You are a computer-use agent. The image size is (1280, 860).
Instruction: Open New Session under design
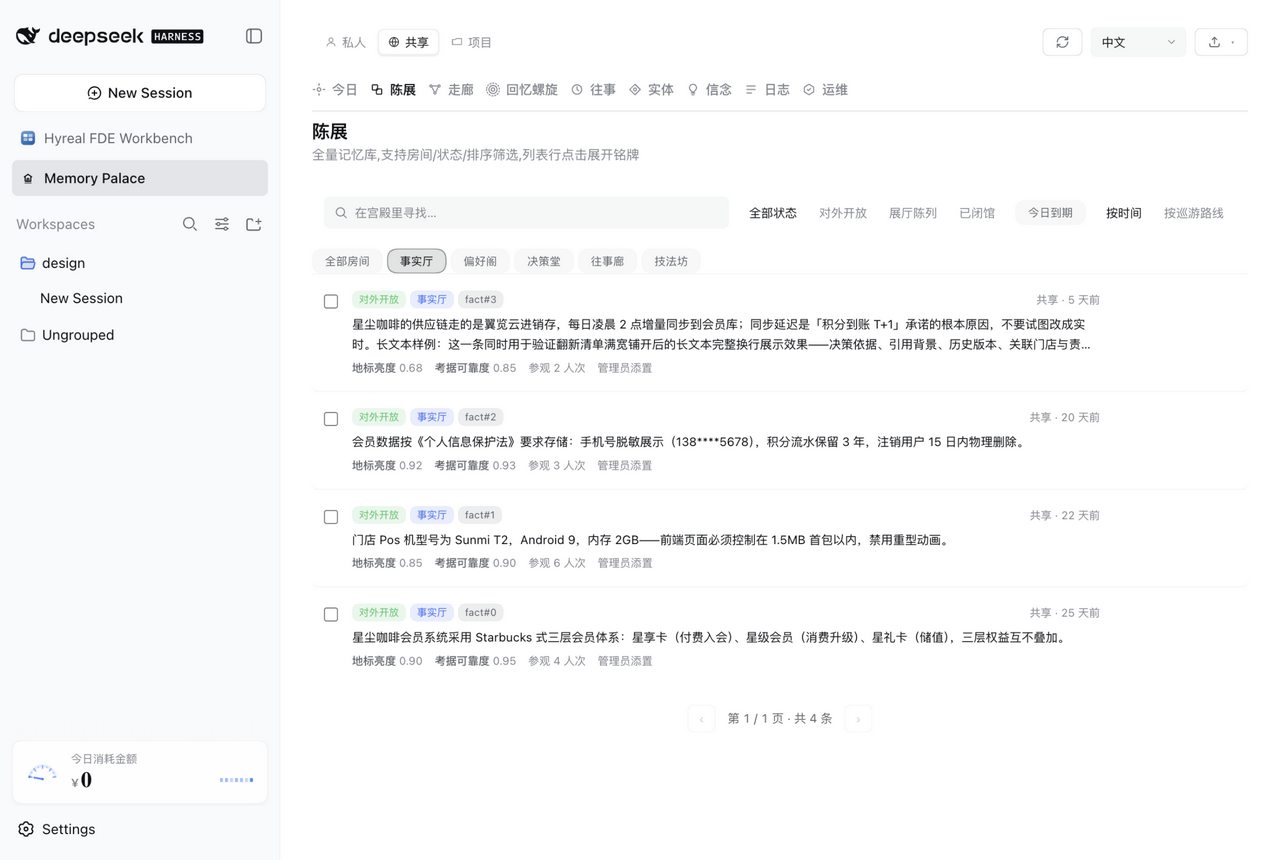(81, 298)
